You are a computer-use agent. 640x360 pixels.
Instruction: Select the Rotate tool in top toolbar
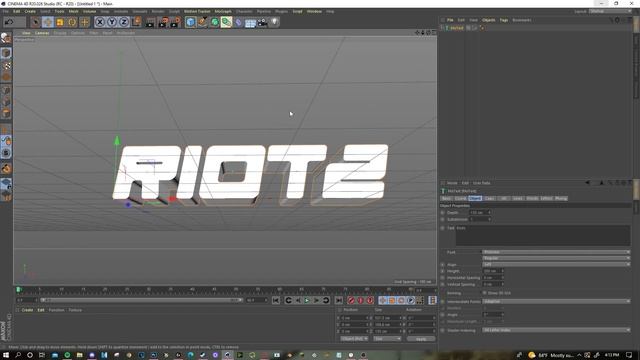tap(72, 22)
